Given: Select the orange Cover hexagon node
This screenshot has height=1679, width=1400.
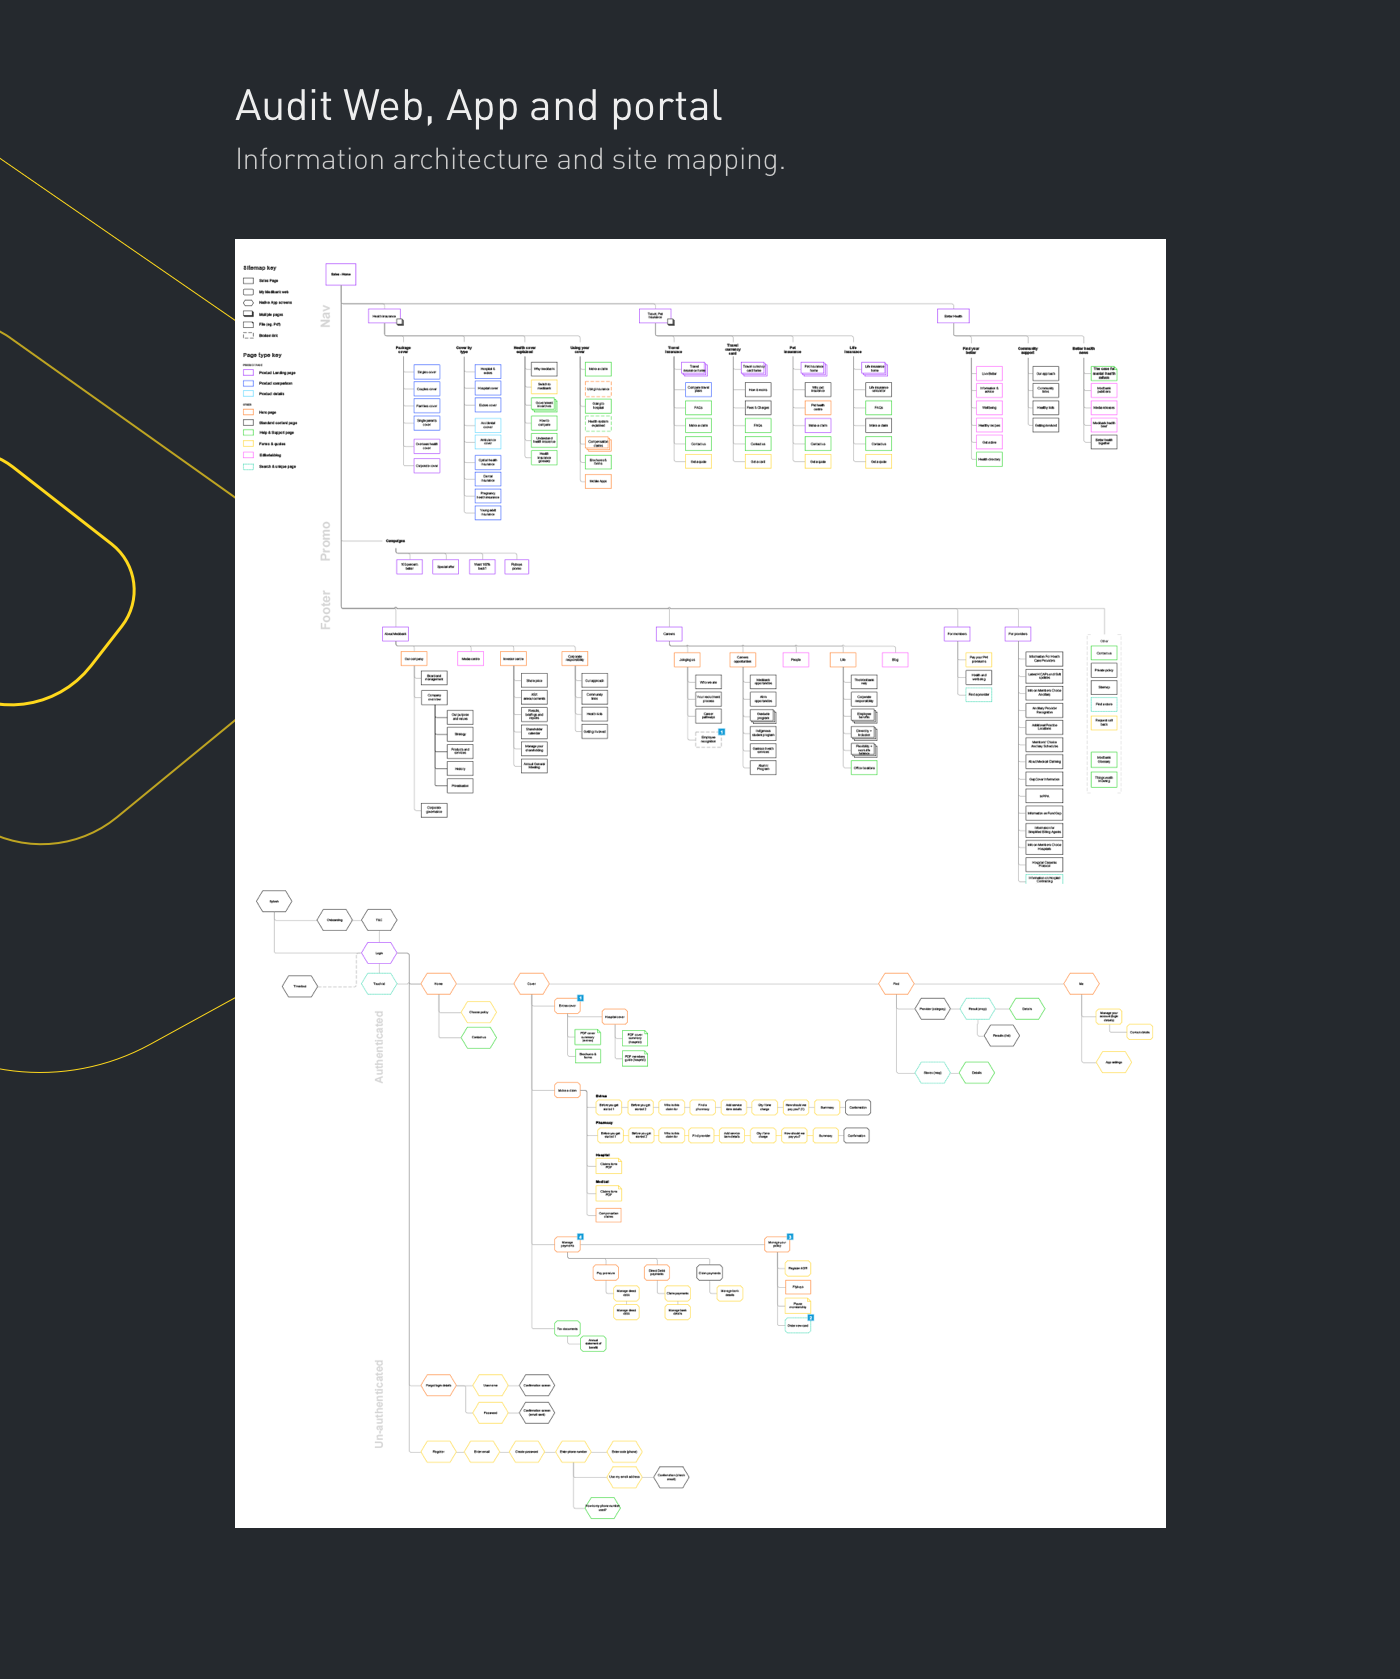Looking at the screenshot, I should click(x=531, y=984).
